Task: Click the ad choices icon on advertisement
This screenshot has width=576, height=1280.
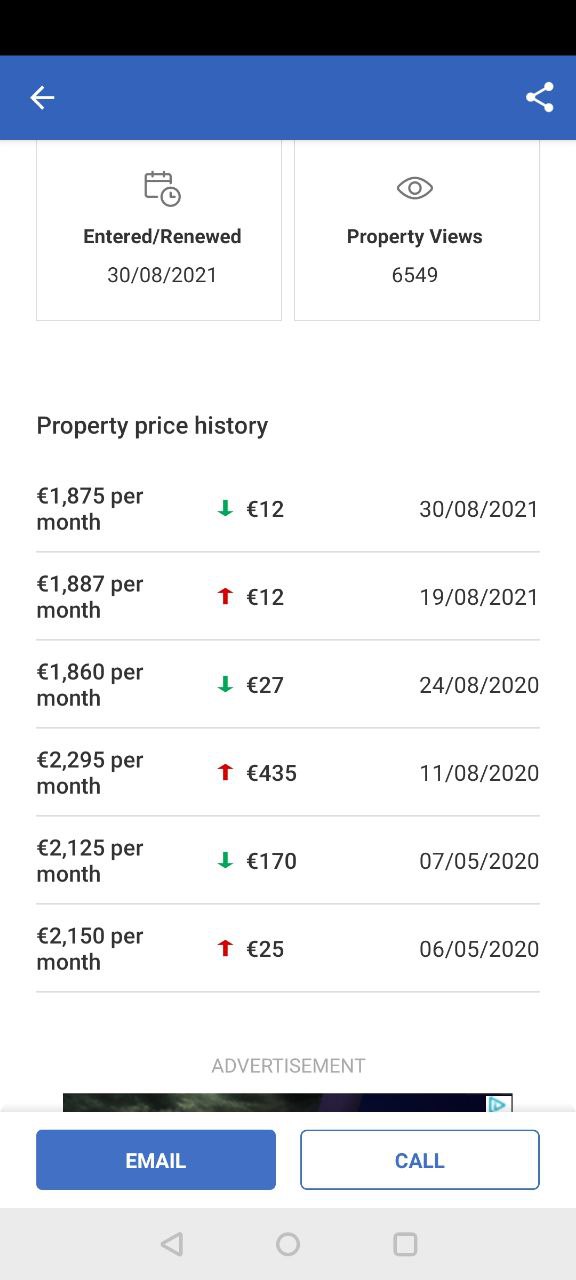Action: [x=499, y=1104]
